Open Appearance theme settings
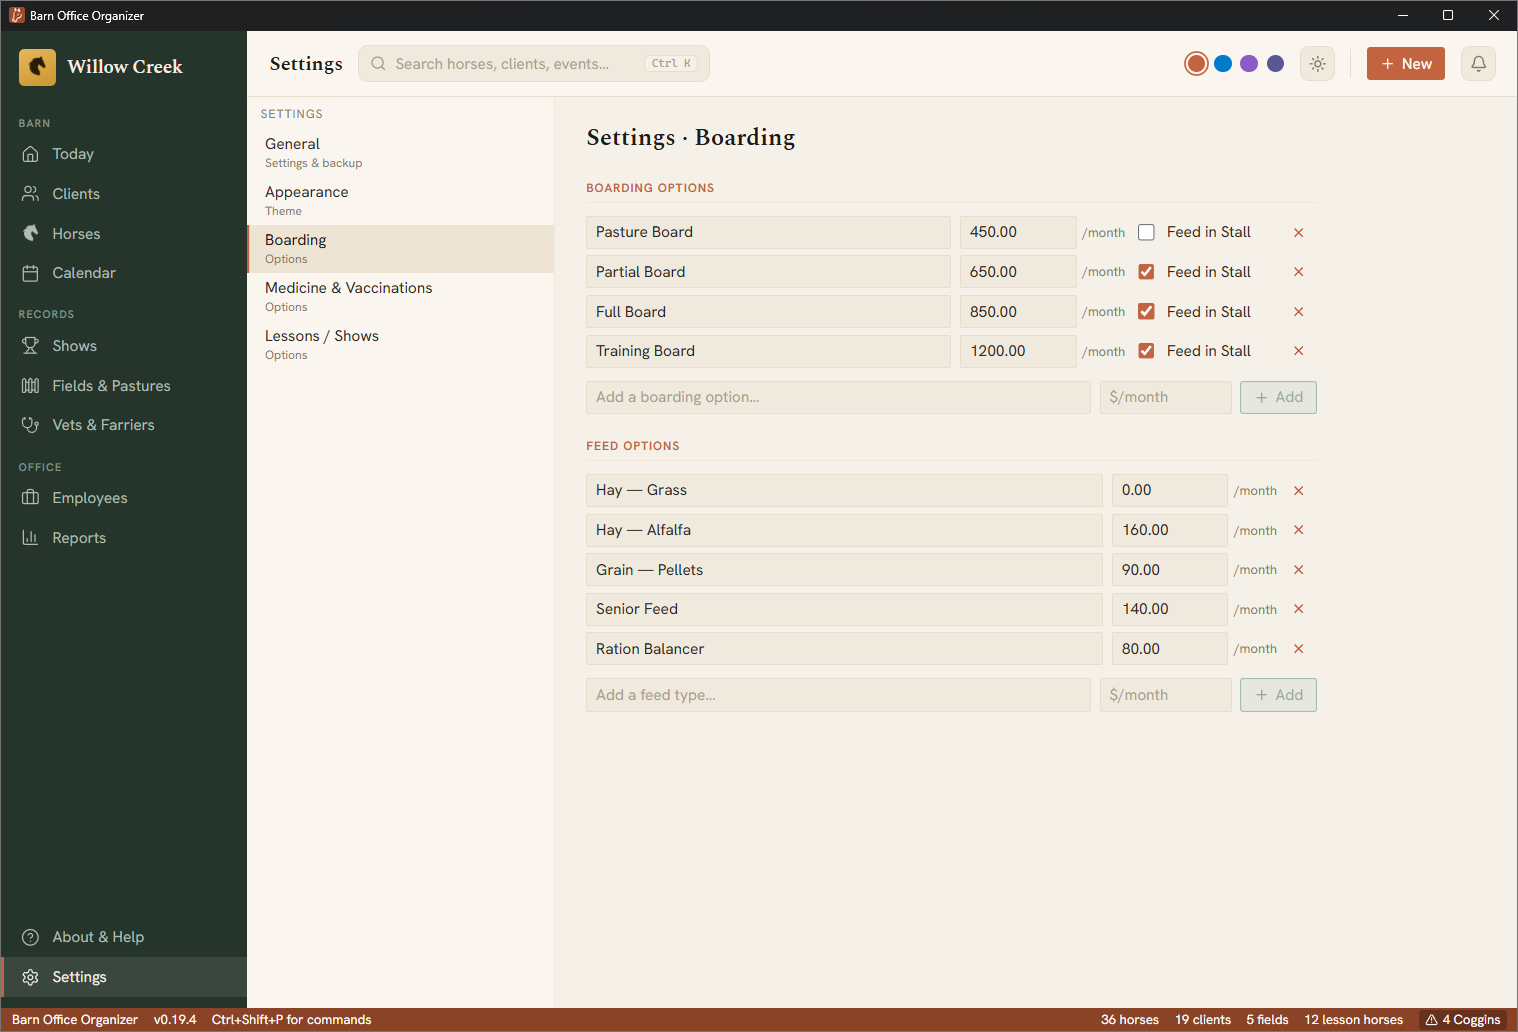This screenshot has width=1518, height=1032. pyautogui.click(x=401, y=201)
